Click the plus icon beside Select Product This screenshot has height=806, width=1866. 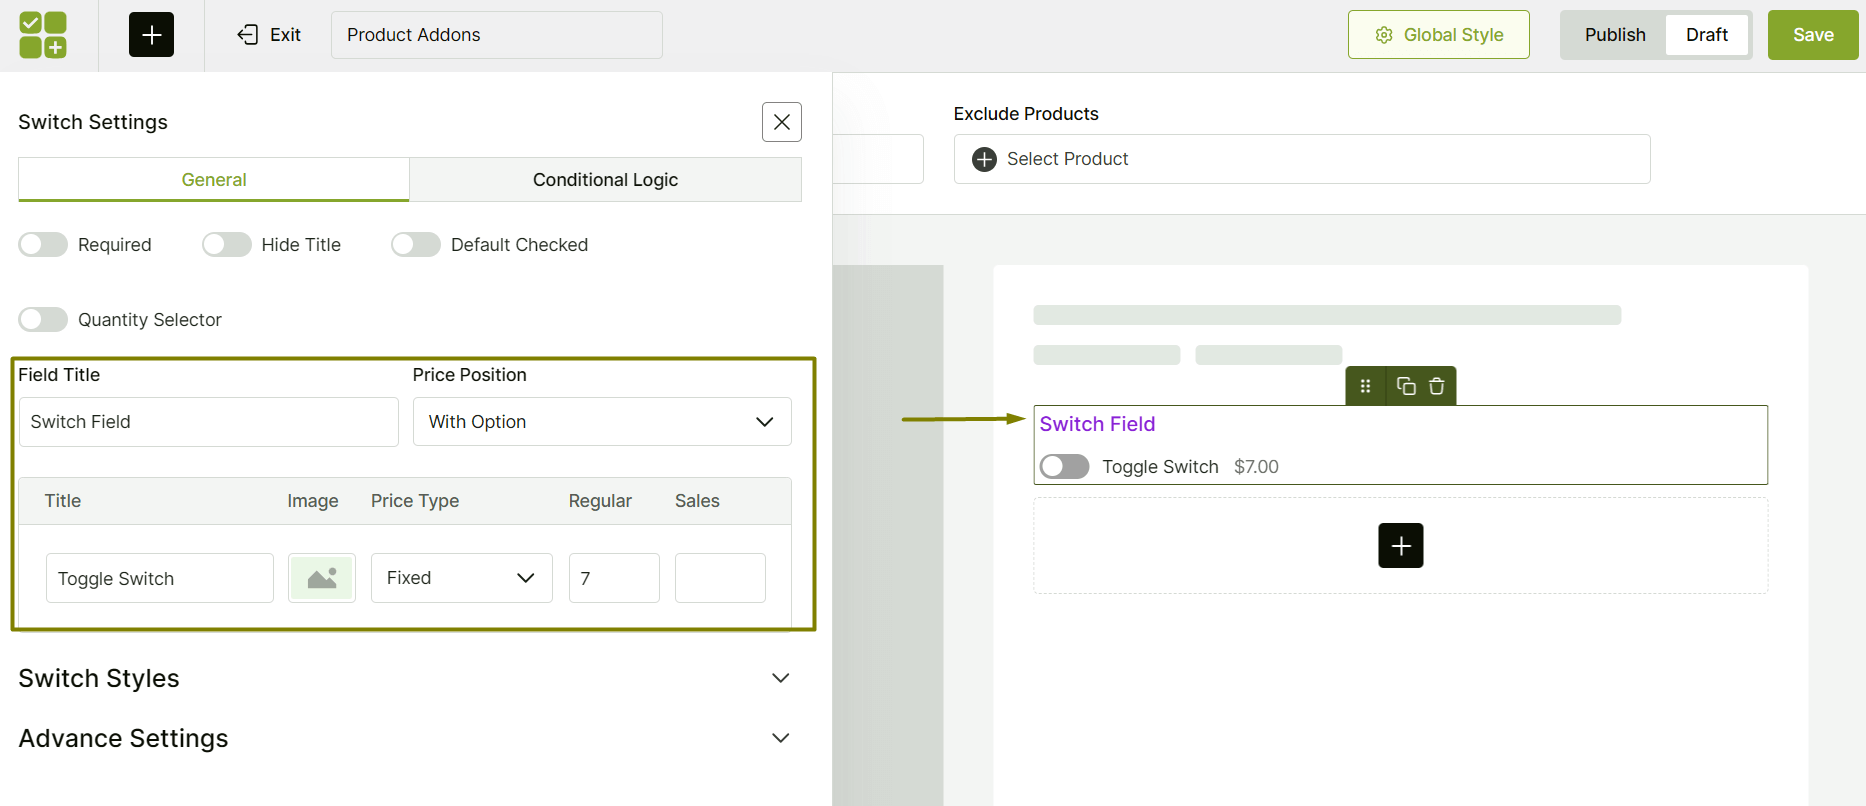pyautogui.click(x=984, y=159)
